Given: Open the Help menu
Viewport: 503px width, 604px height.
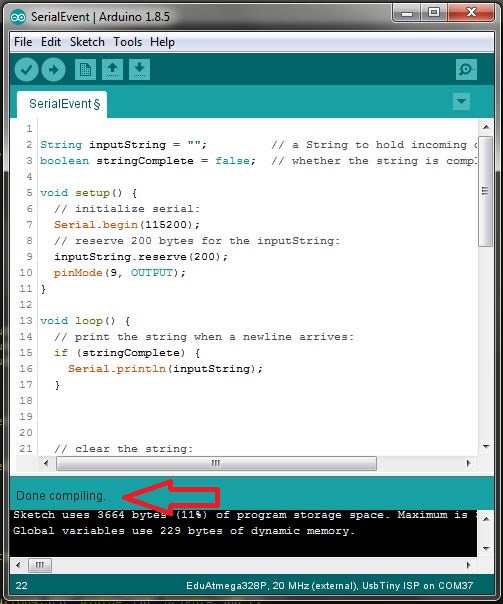Looking at the screenshot, I should click(x=162, y=42).
